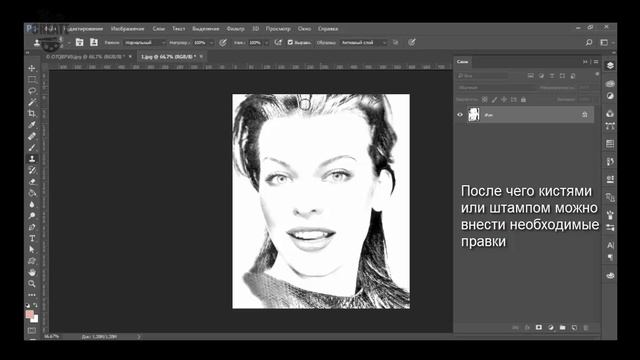Toggle the Выравн. aligned checkbox
The height and width of the screenshot is (360, 640).
tap(290, 42)
